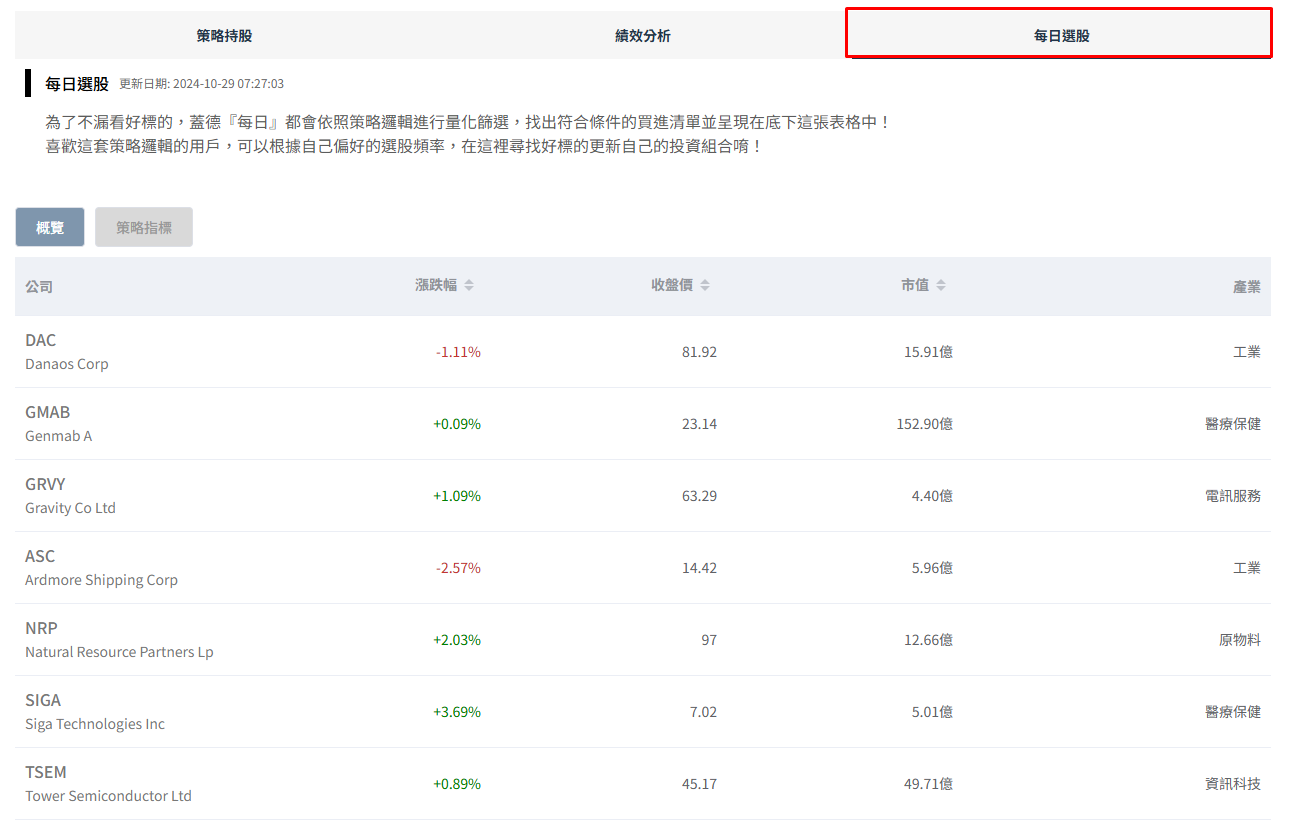Click the 收盤價 column sort arrows

point(705,286)
